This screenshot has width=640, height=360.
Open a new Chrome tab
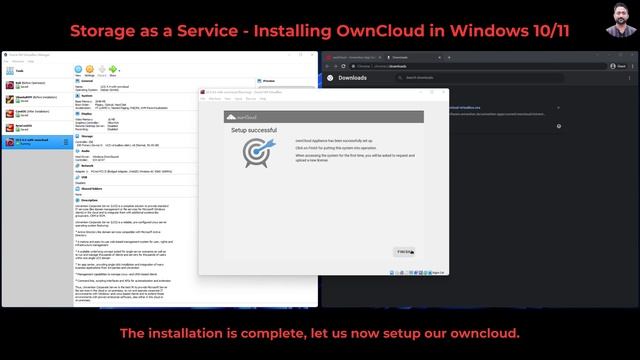(x=449, y=58)
